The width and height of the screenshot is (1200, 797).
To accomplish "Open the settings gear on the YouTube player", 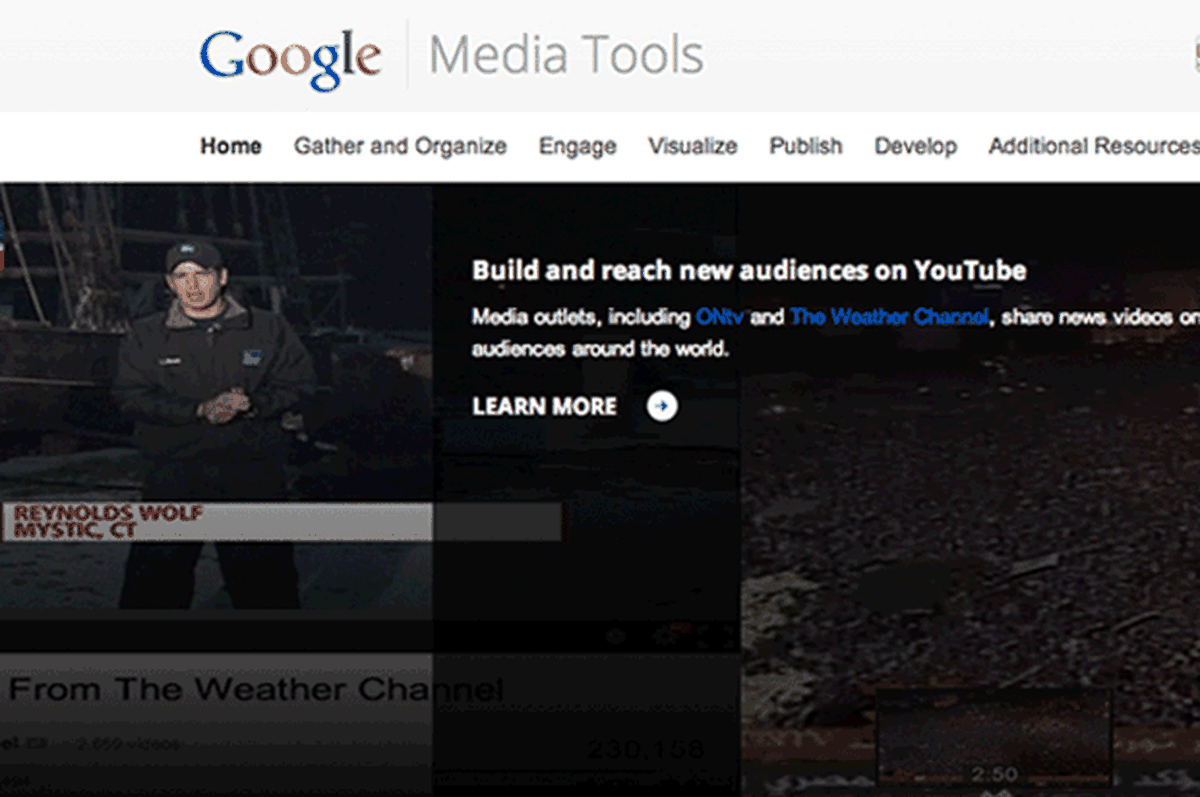I will (662, 637).
